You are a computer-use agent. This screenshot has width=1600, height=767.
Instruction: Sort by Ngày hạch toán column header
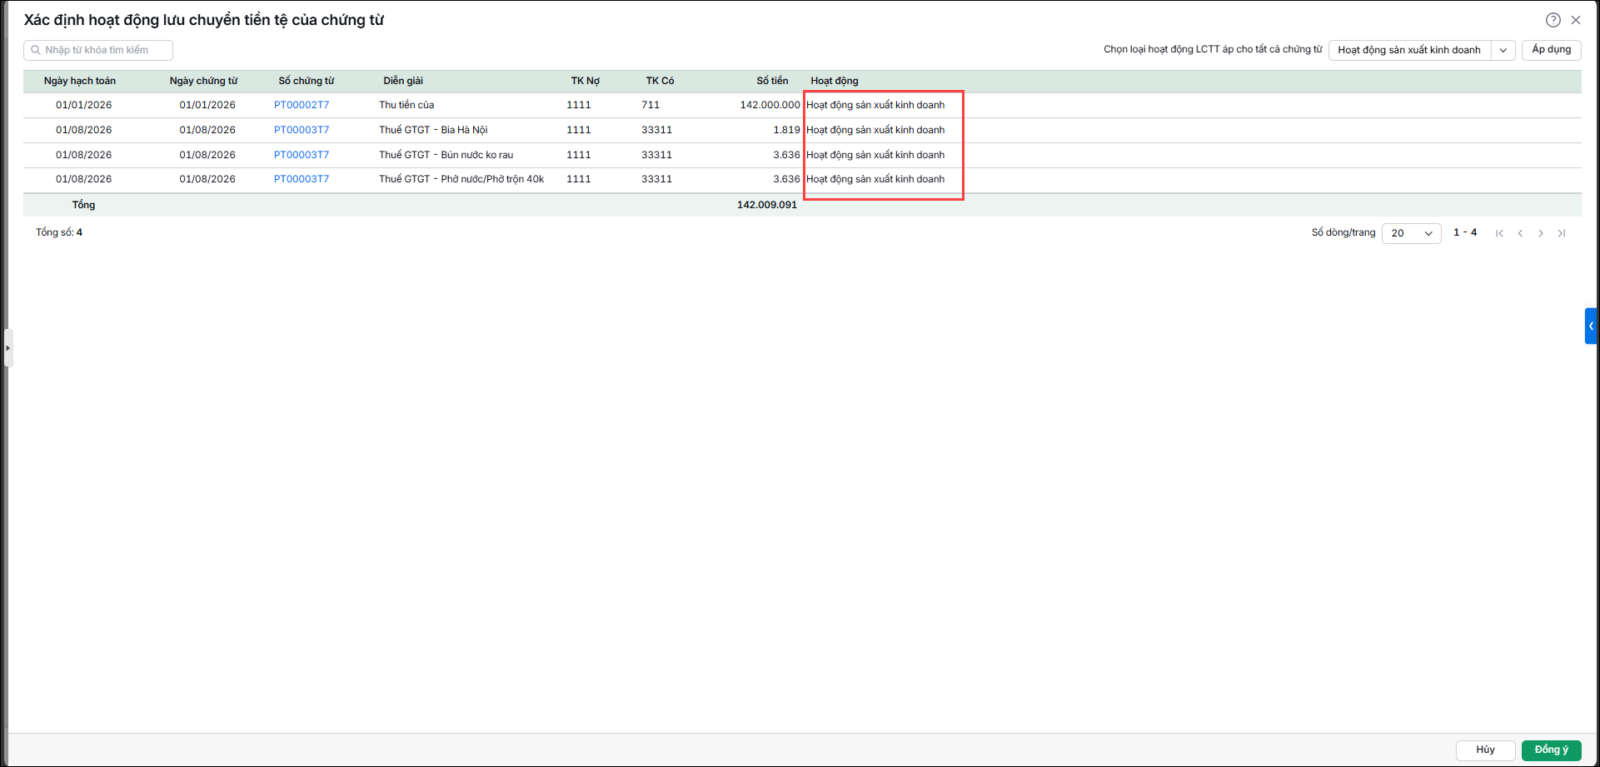pyautogui.click(x=80, y=81)
